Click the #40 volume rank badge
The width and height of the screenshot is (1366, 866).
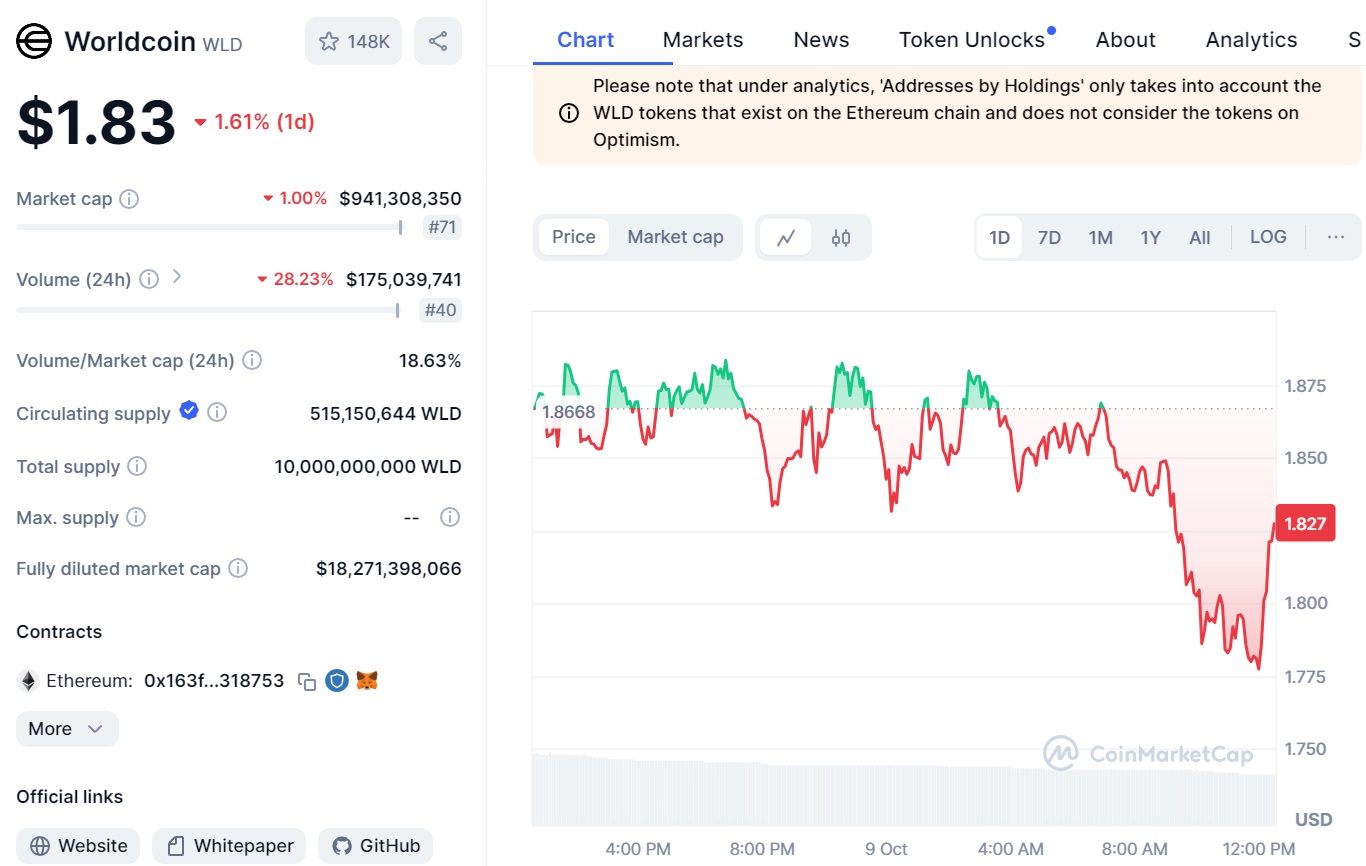tap(441, 310)
